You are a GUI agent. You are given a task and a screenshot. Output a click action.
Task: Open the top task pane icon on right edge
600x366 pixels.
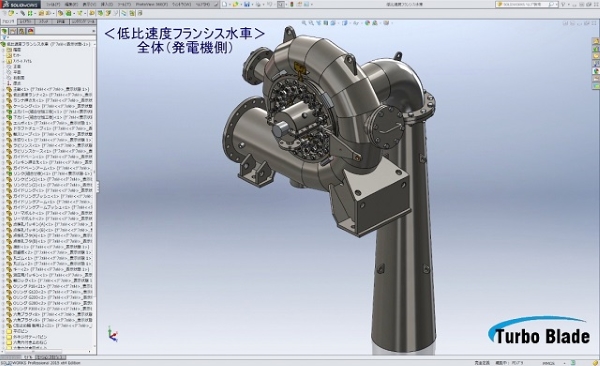point(596,41)
